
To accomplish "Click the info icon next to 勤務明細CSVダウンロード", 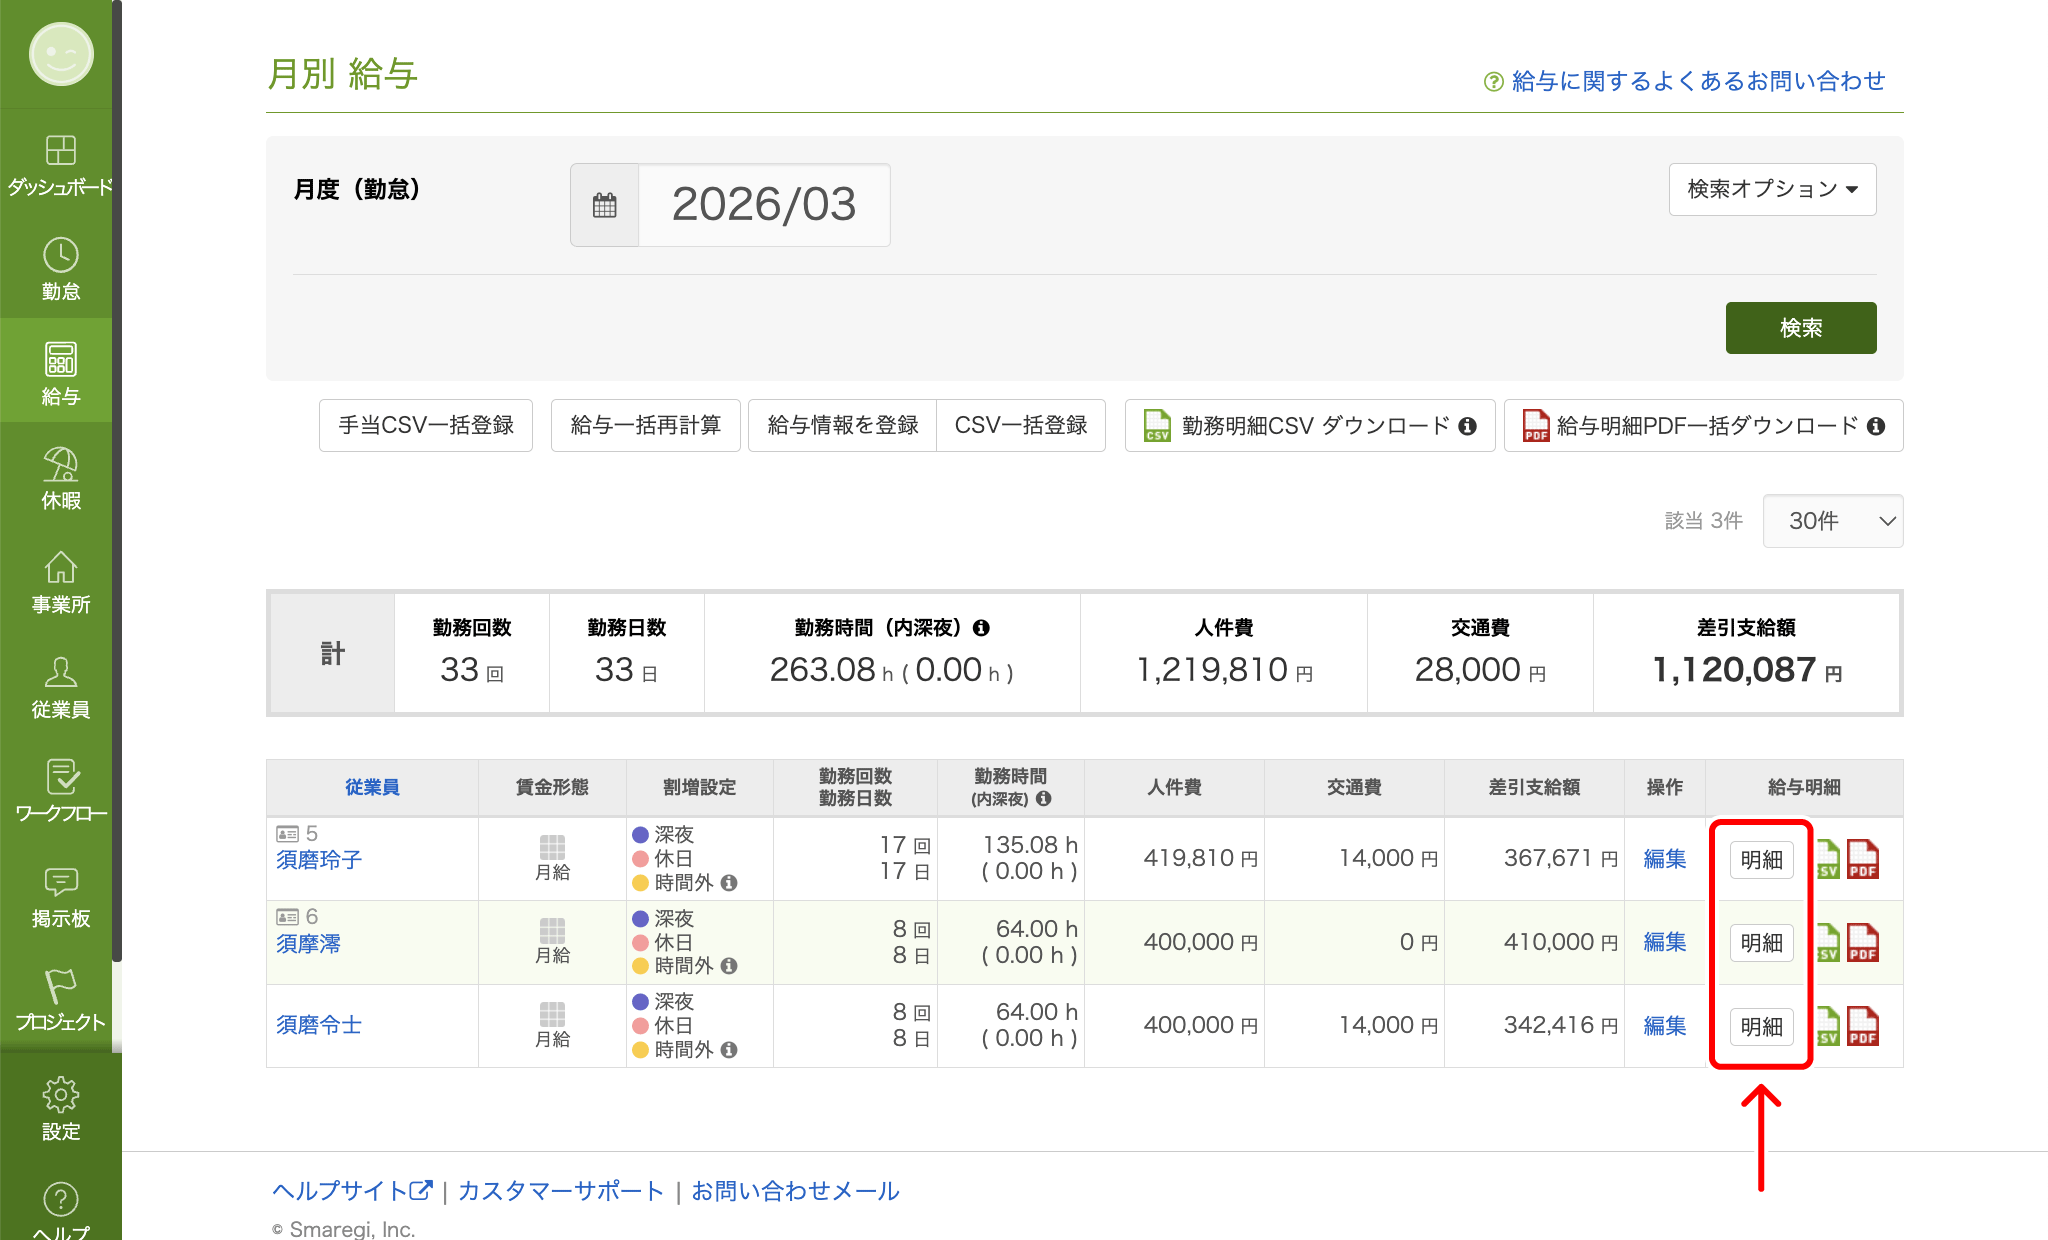I will [x=1468, y=425].
